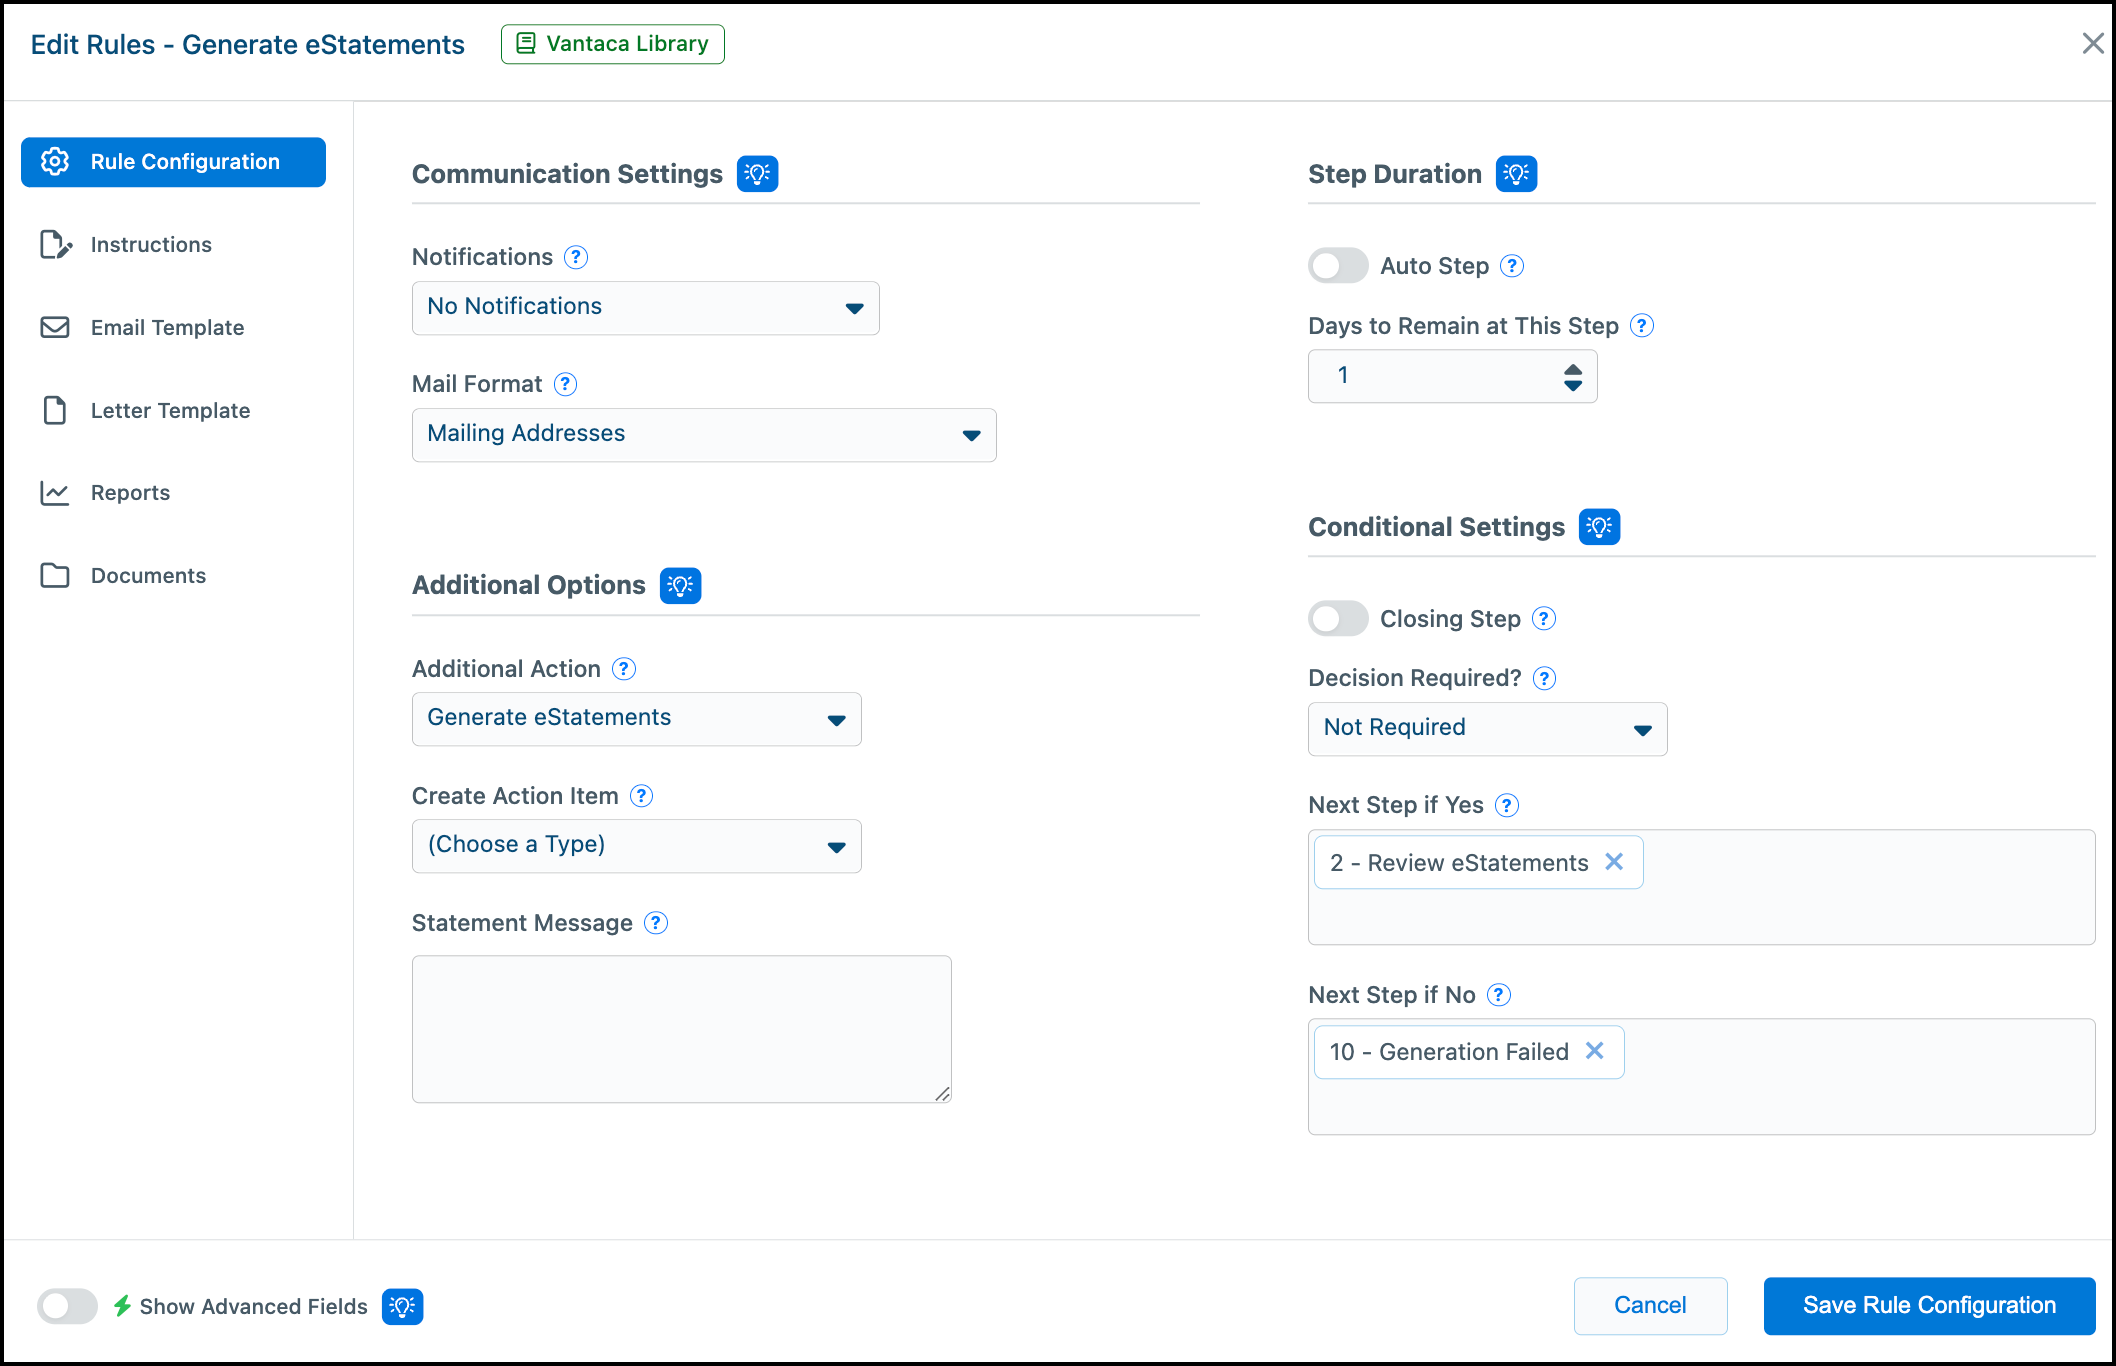Viewport: 2116px width, 1366px height.
Task: Remove the '10 - Generation Failed' tag
Action: [1595, 1050]
